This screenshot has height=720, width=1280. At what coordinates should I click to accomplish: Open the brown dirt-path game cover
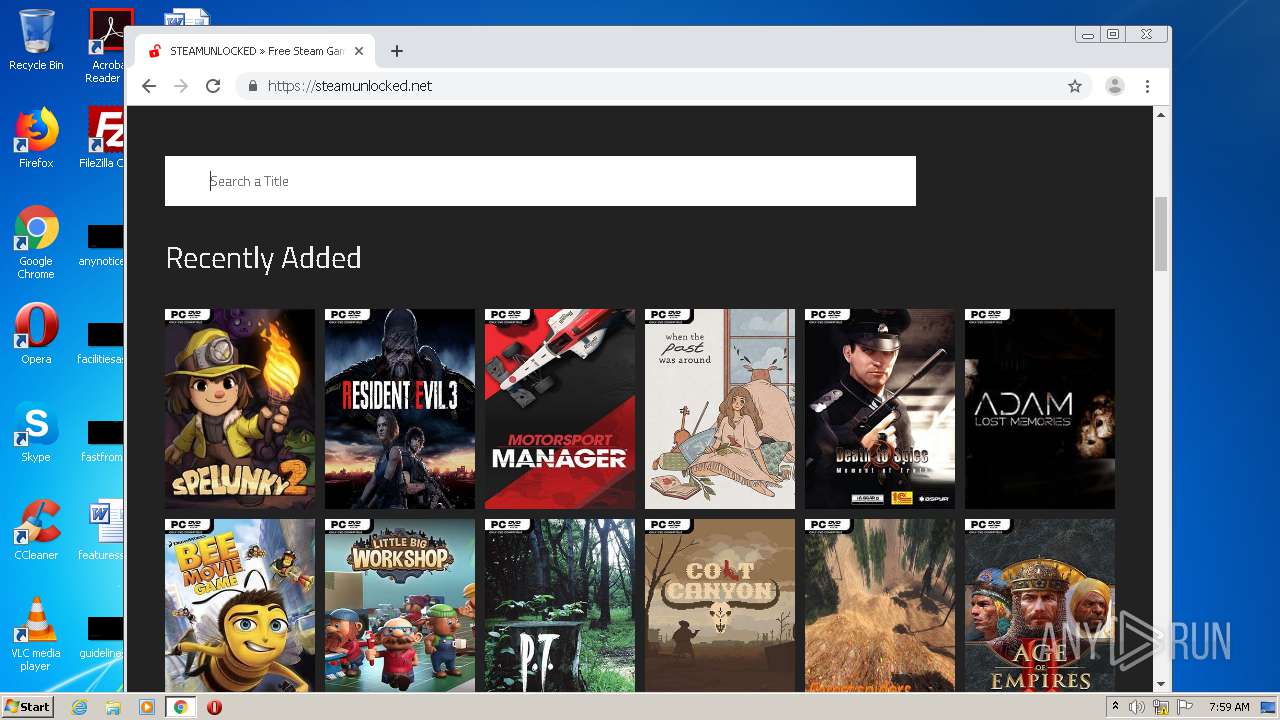tap(880, 605)
